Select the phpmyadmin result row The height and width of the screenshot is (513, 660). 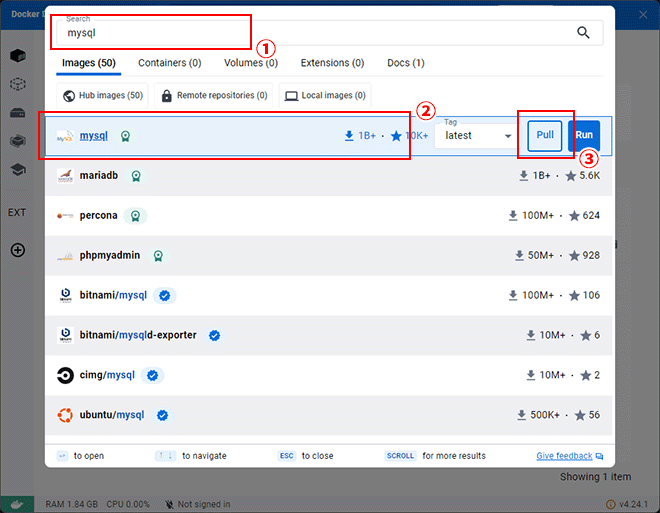coord(329,255)
